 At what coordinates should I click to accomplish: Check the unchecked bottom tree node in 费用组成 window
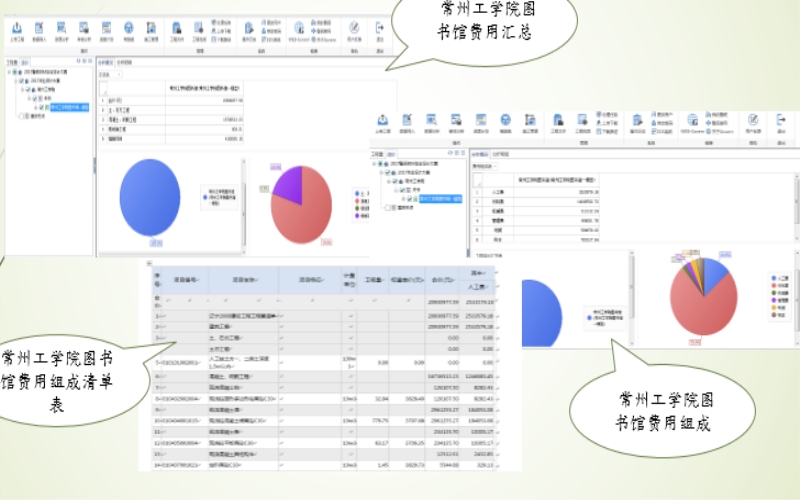click(x=387, y=208)
